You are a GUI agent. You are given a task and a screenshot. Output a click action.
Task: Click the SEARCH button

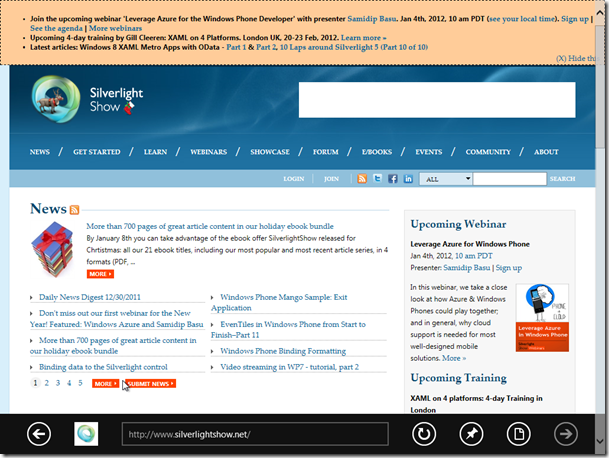562,179
